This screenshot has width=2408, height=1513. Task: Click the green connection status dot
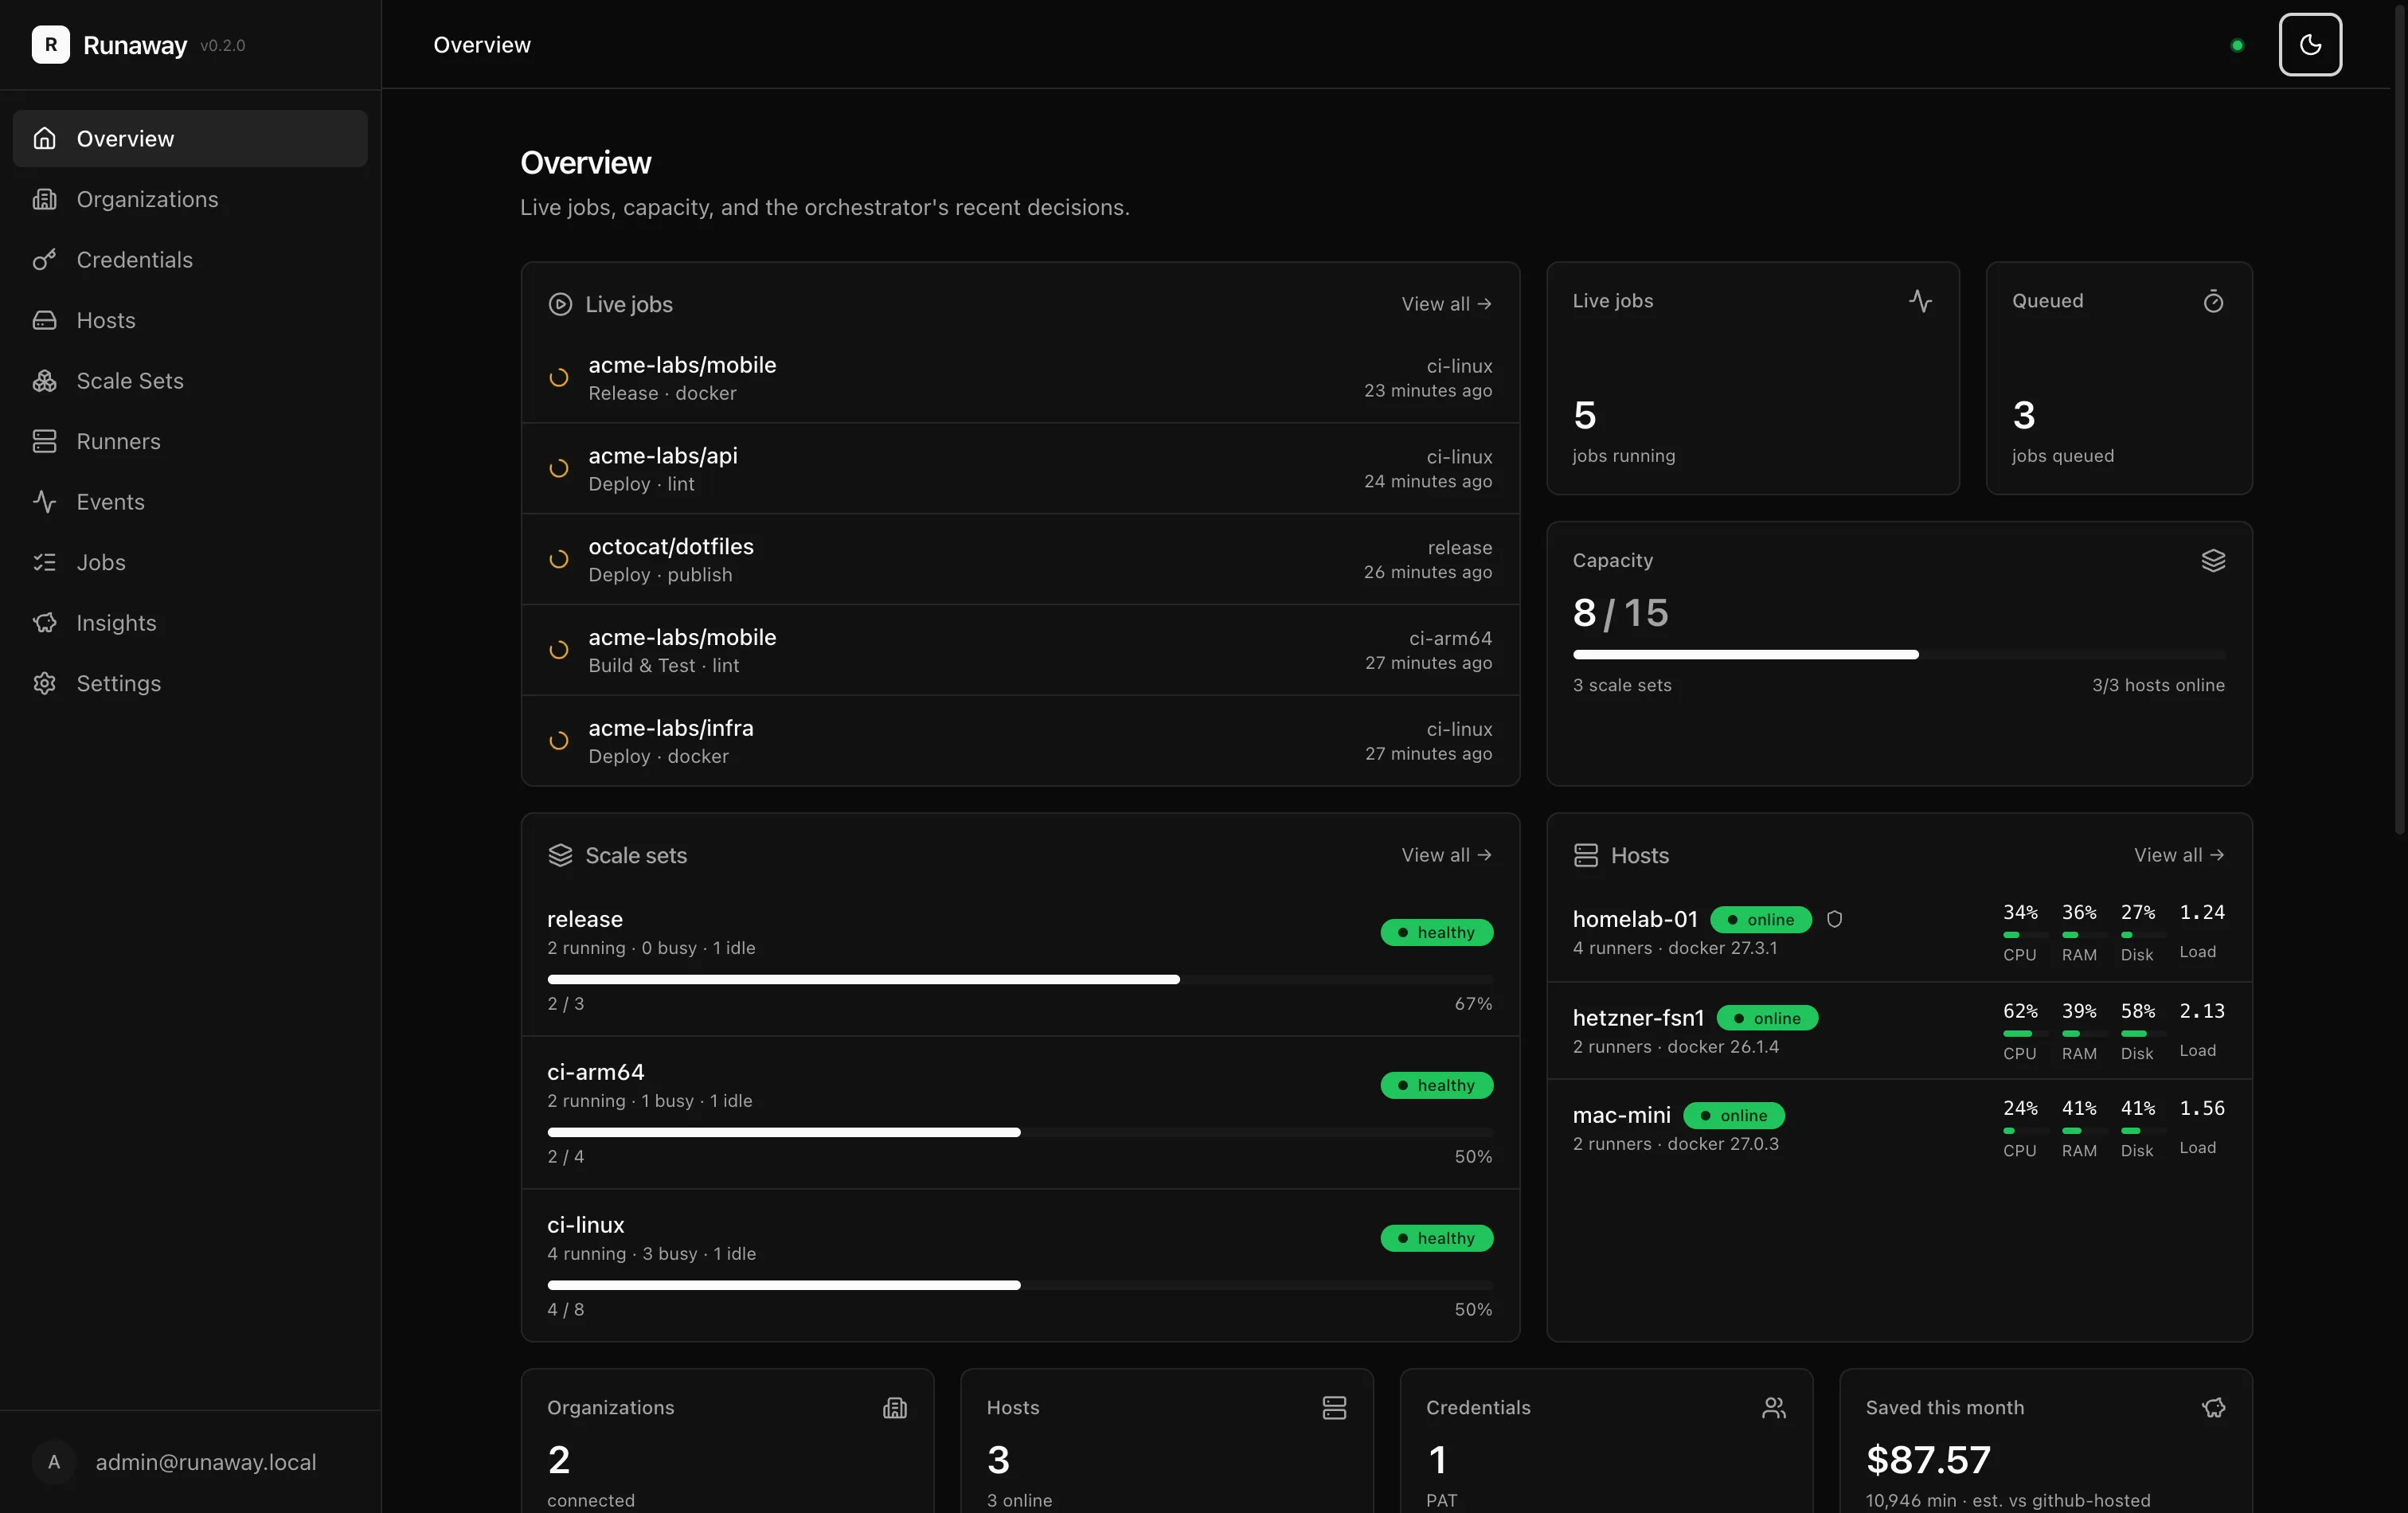2237,45
